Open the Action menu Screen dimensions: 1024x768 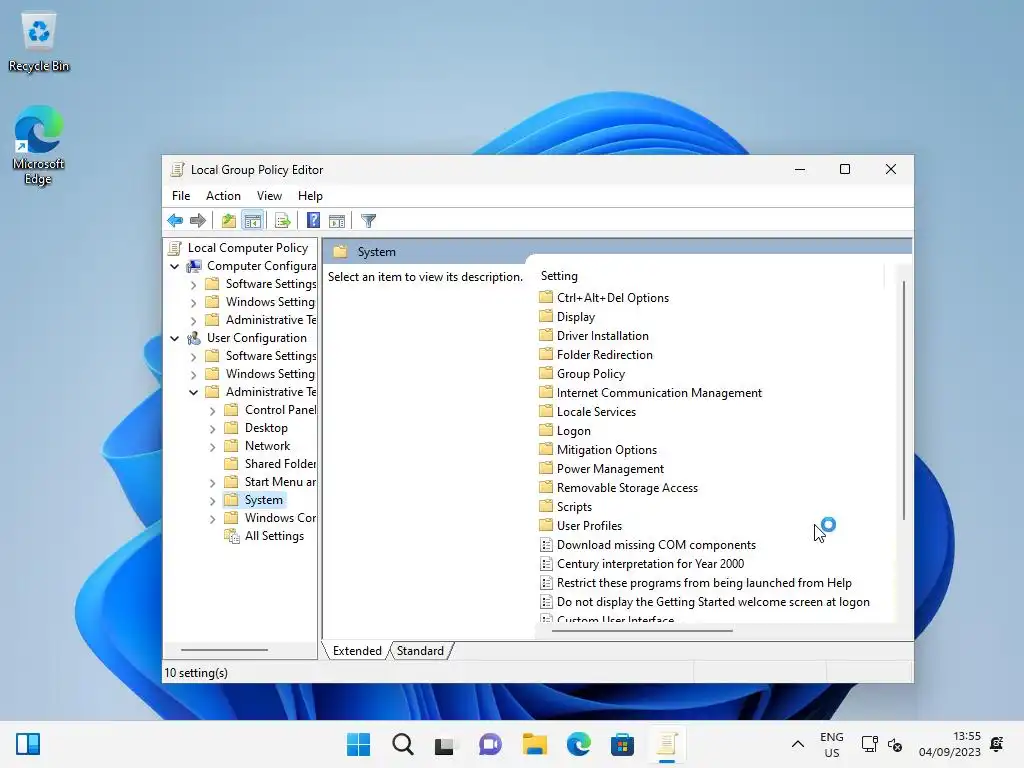click(223, 196)
